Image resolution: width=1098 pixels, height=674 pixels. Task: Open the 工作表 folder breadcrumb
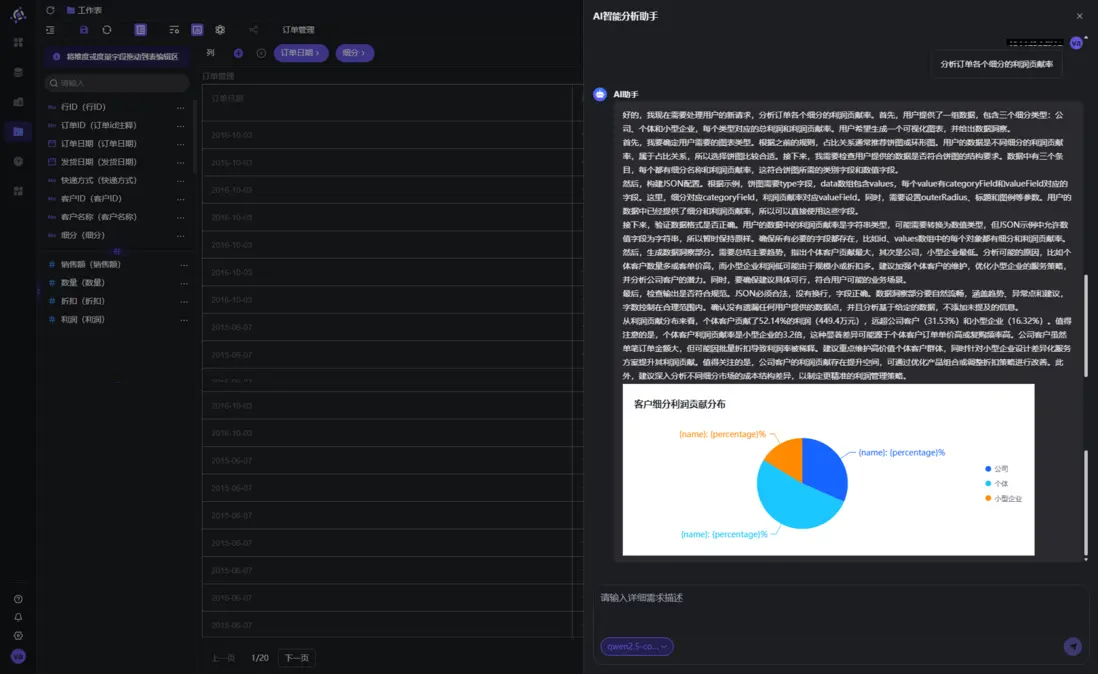(x=84, y=10)
